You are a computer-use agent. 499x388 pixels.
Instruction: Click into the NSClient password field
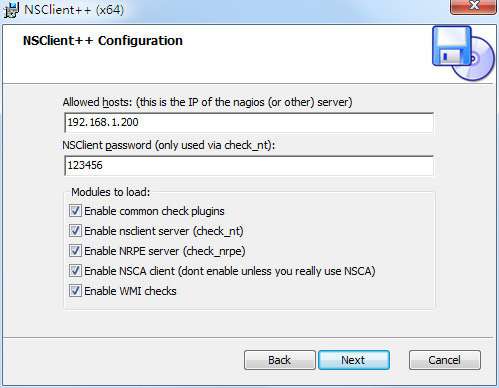pyautogui.click(x=249, y=165)
